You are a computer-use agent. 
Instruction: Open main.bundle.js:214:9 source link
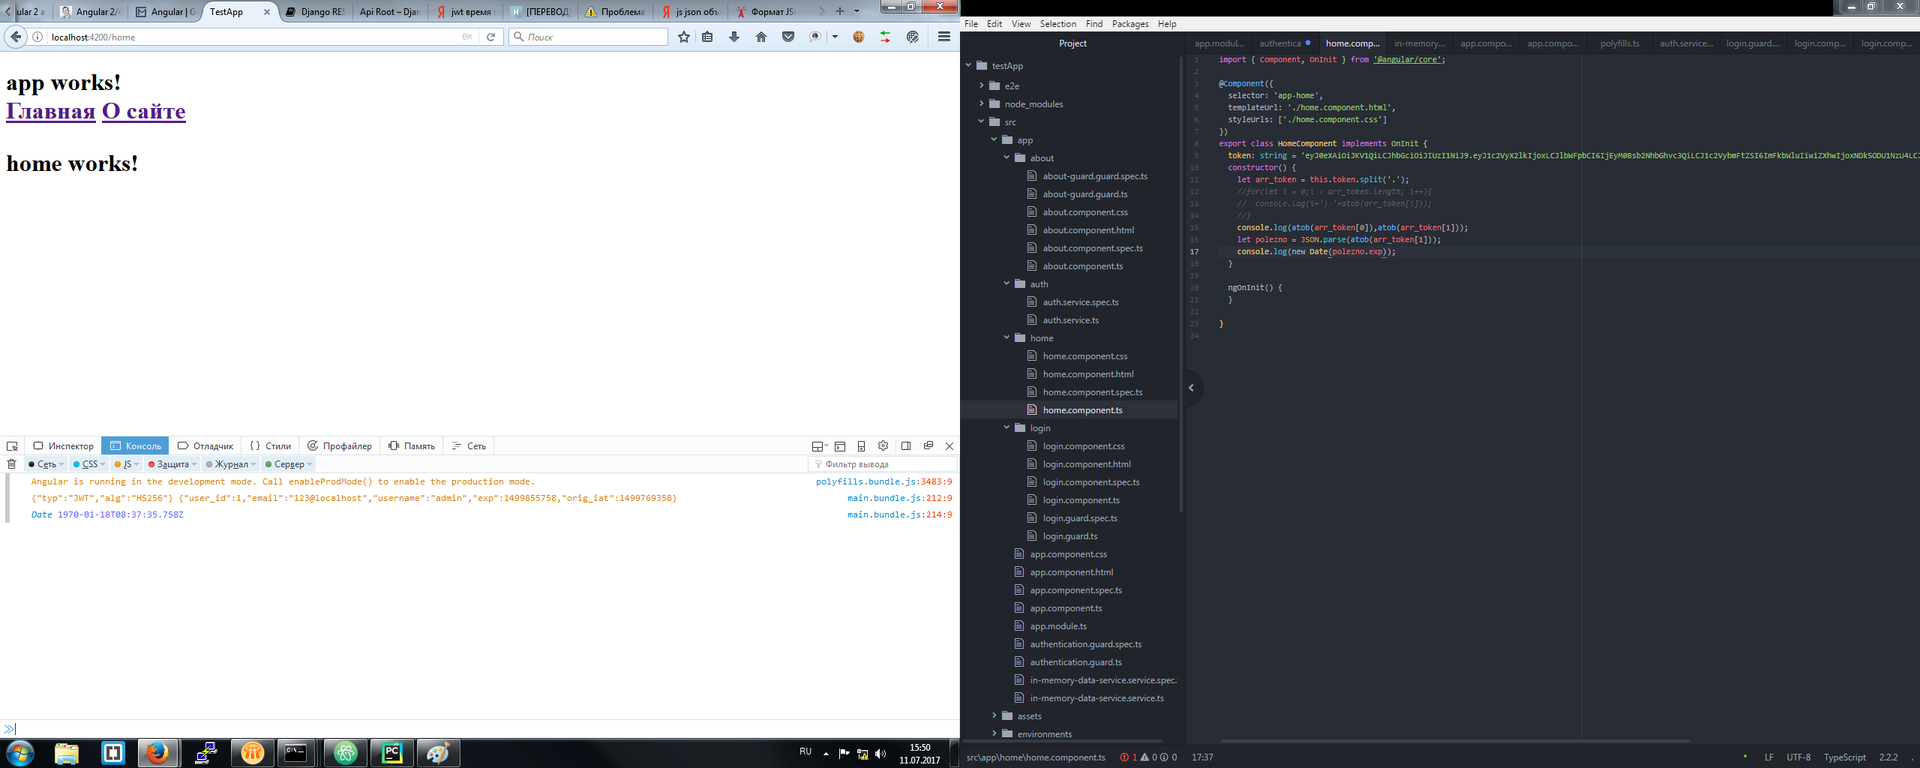(900, 515)
